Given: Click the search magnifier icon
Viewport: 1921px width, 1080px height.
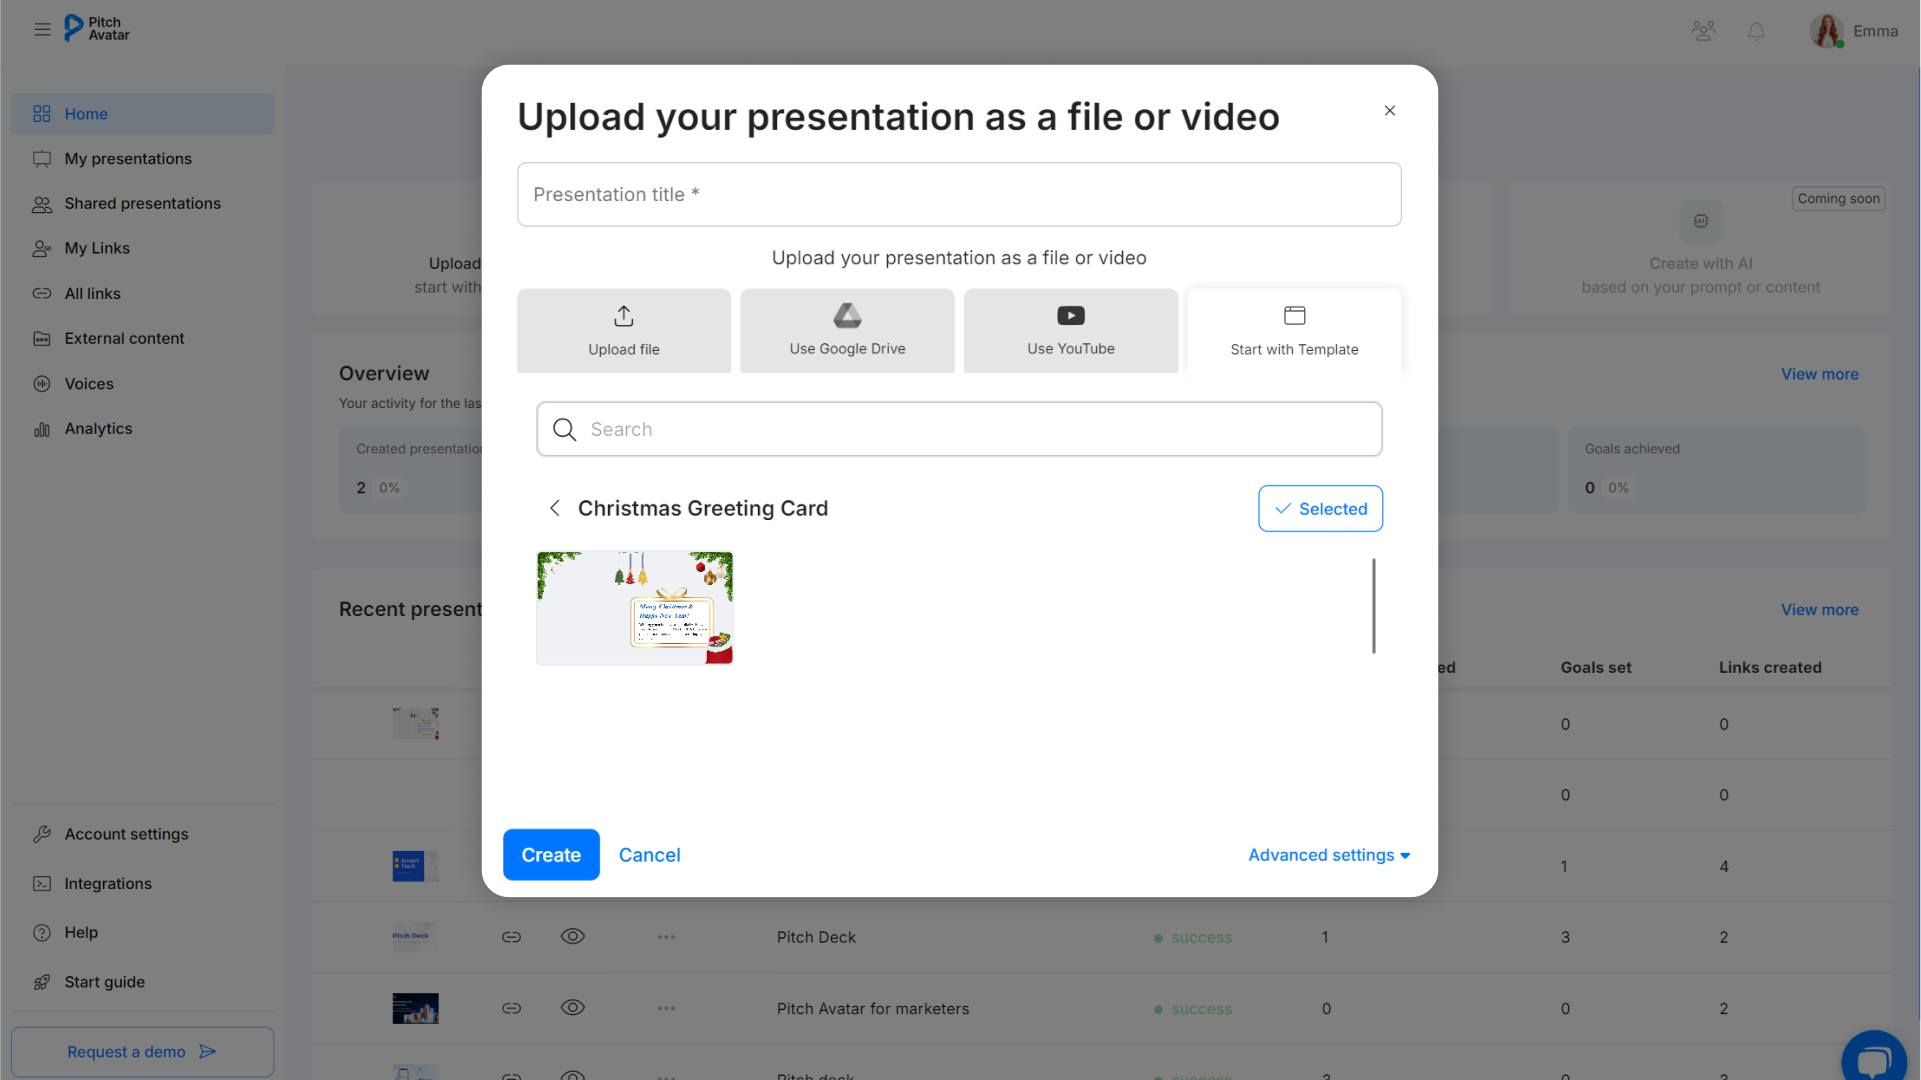Looking at the screenshot, I should pos(565,429).
